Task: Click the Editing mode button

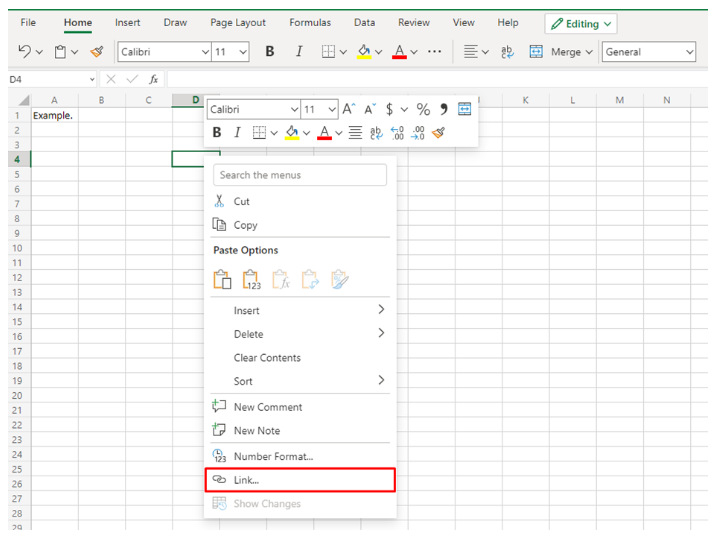Action: pyautogui.click(x=581, y=23)
